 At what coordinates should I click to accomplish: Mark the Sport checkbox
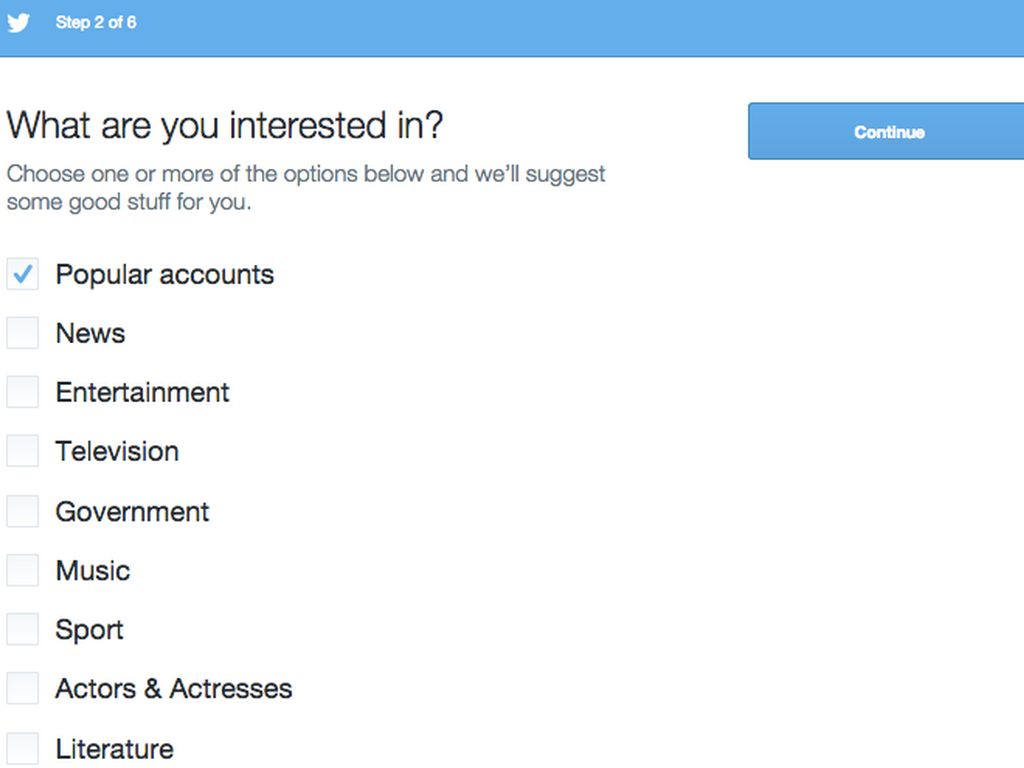click(22, 629)
